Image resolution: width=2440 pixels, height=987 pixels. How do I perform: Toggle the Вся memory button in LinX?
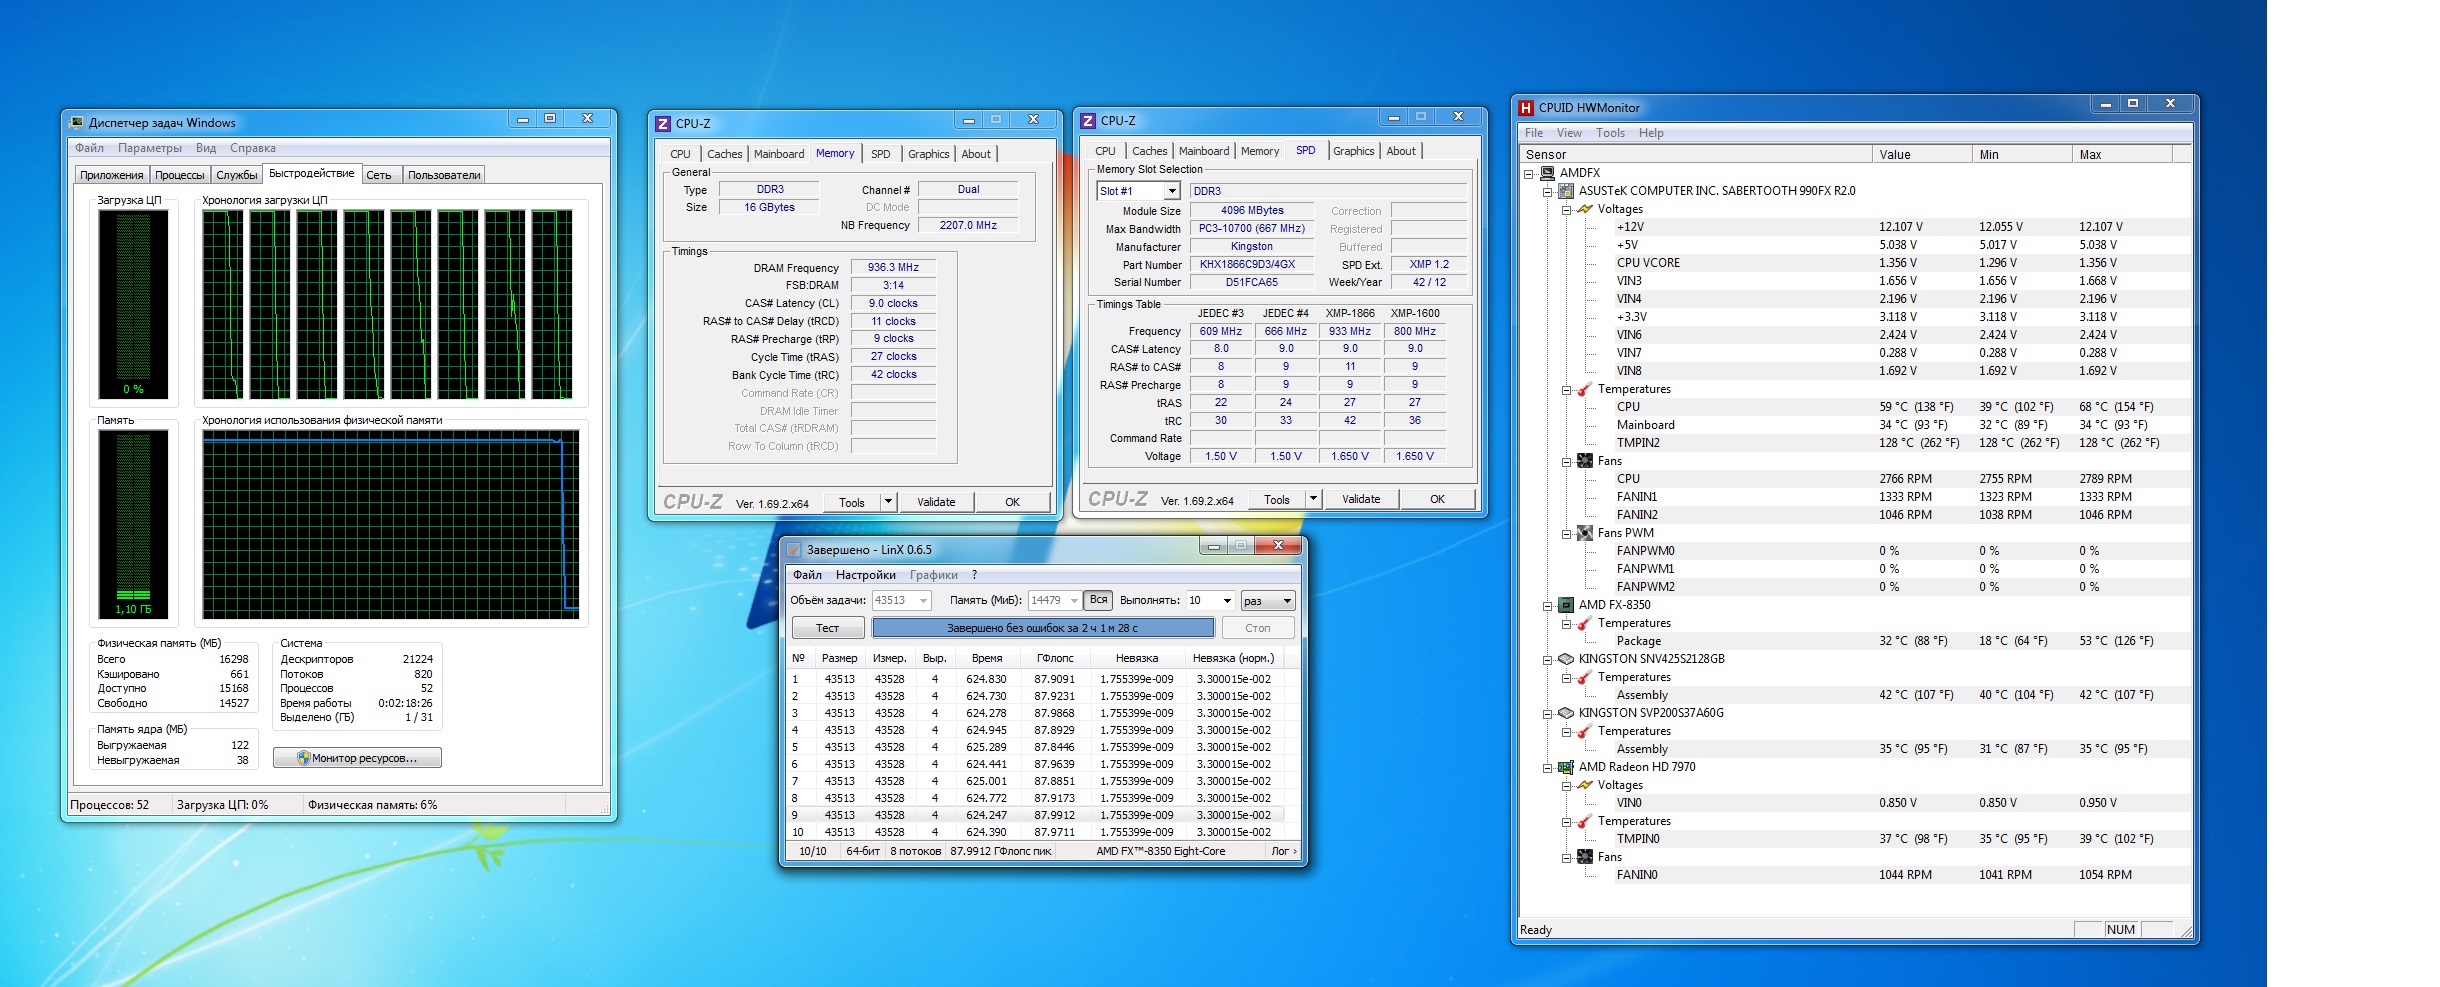(1098, 600)
